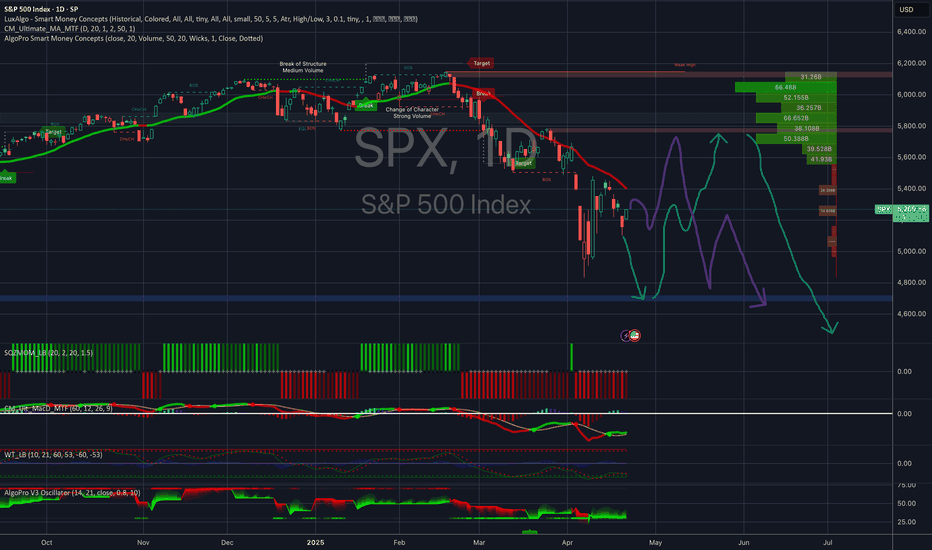Click the Weak High label
This screenshot has width=932, height=550.
[x=685, y=65]
